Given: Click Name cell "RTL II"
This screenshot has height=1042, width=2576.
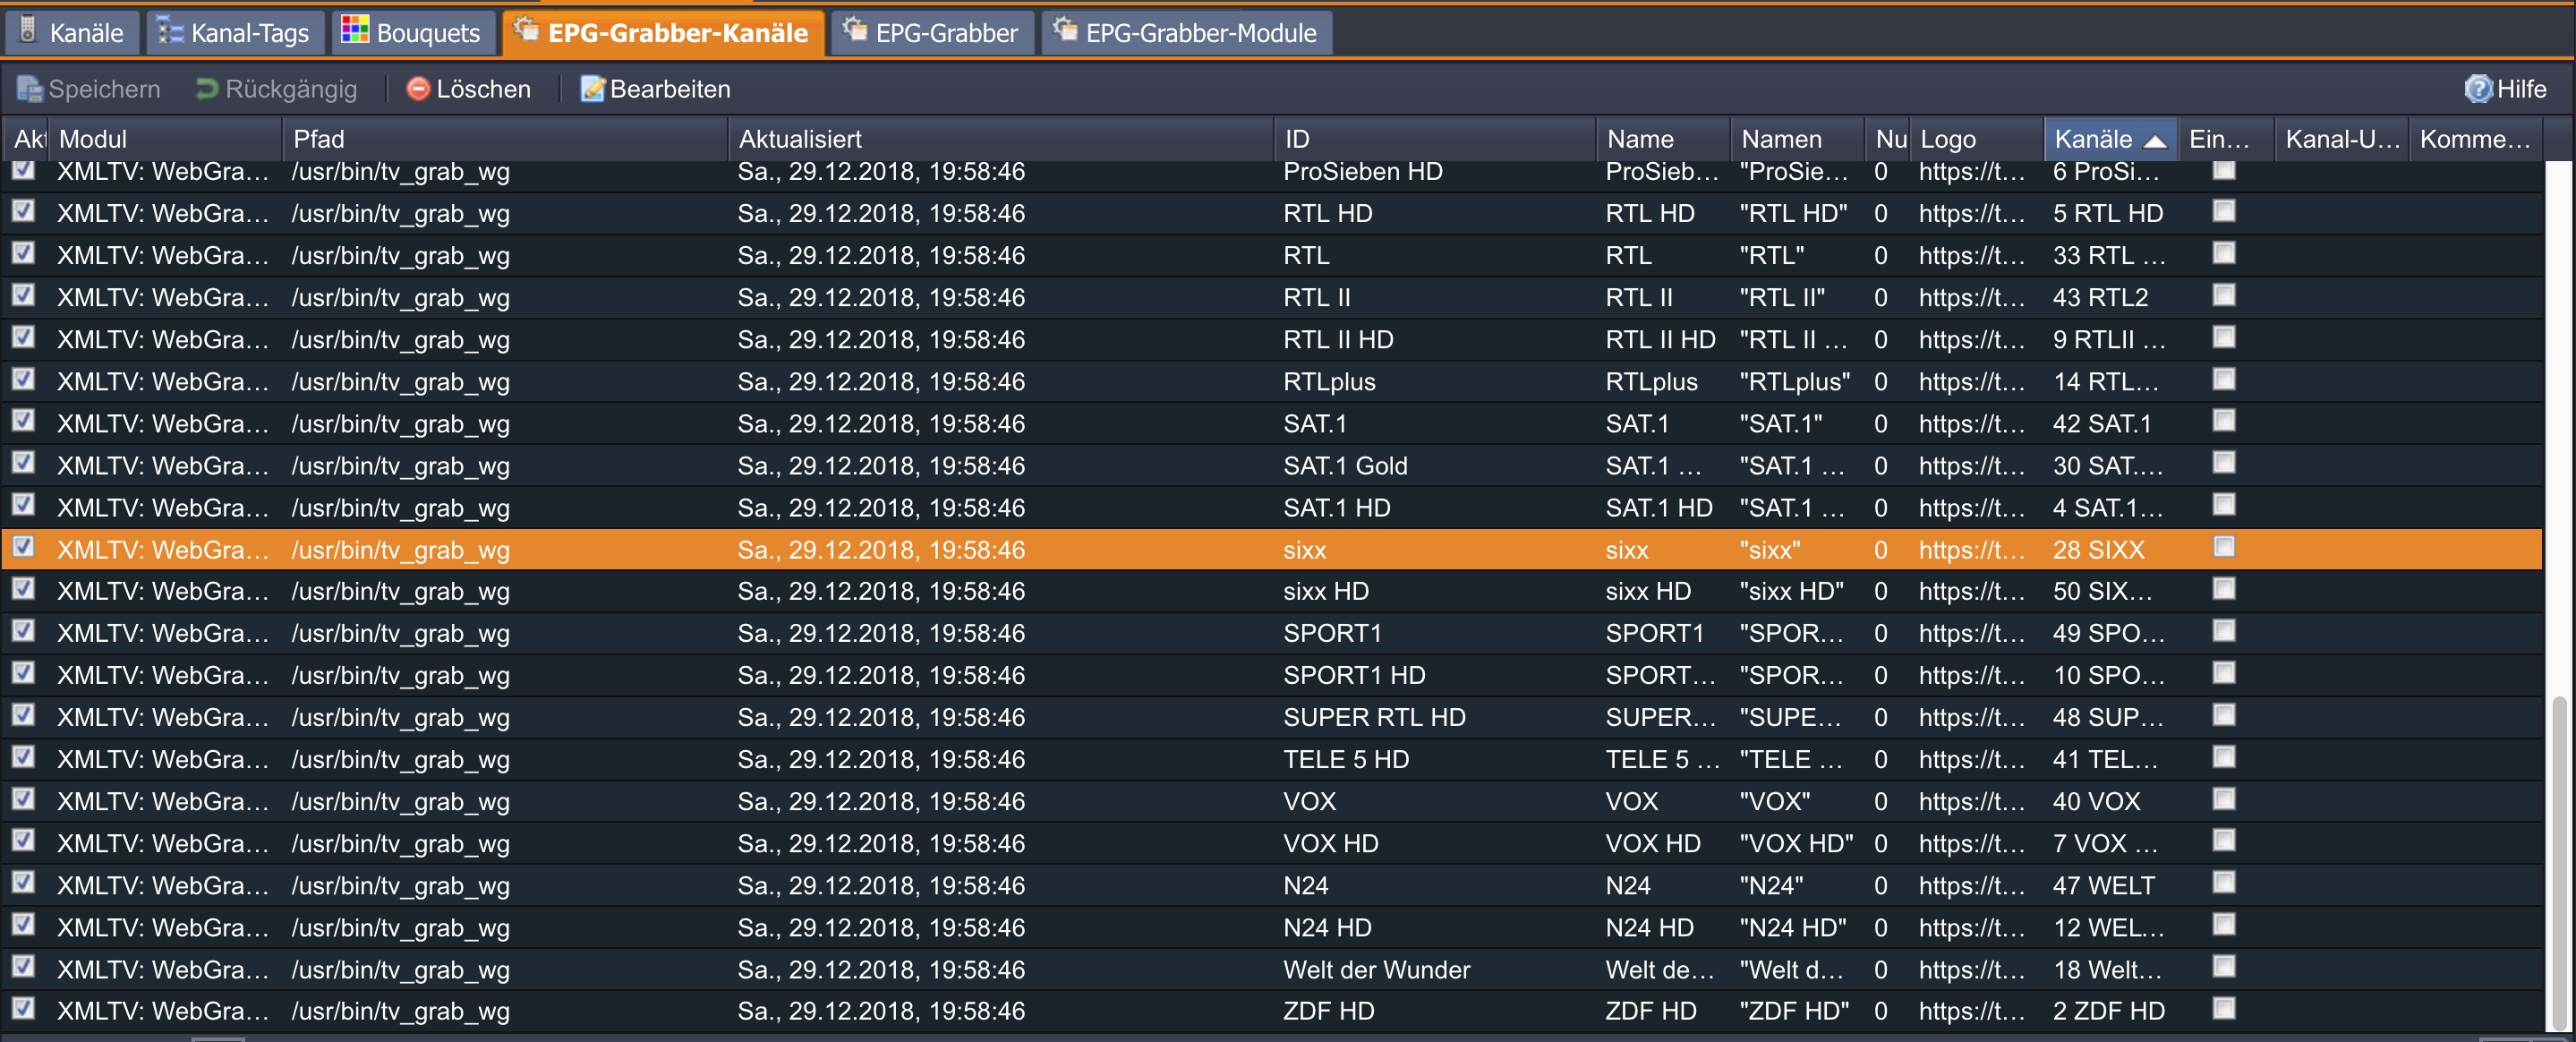Looking at the screenshot, I should pos(1639,297).
